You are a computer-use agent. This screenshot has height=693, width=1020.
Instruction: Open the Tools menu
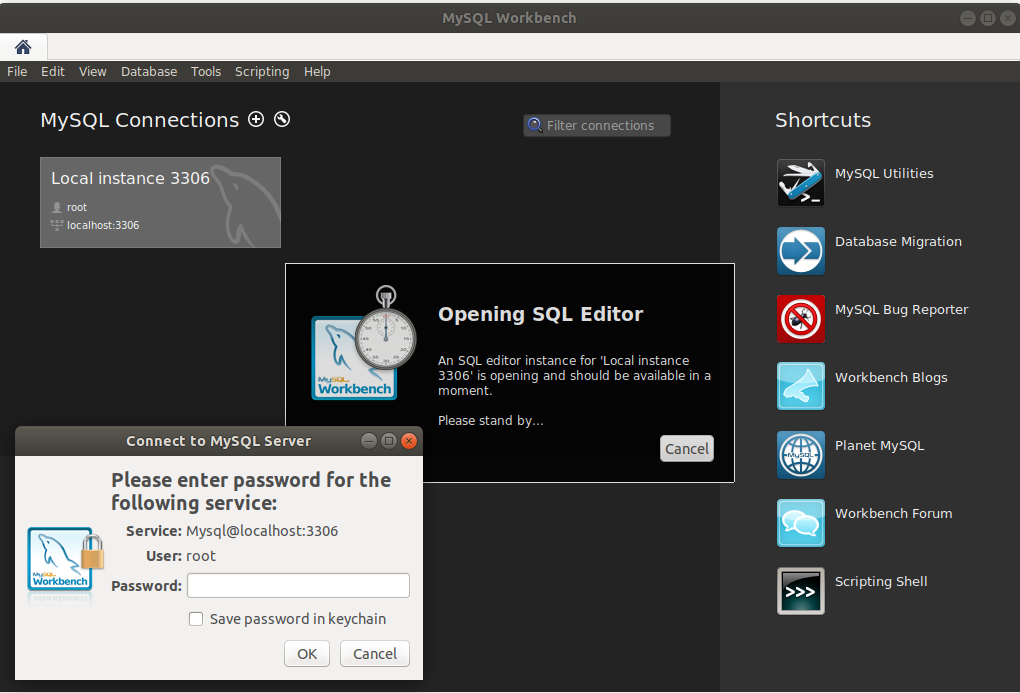tap(206, 72)
